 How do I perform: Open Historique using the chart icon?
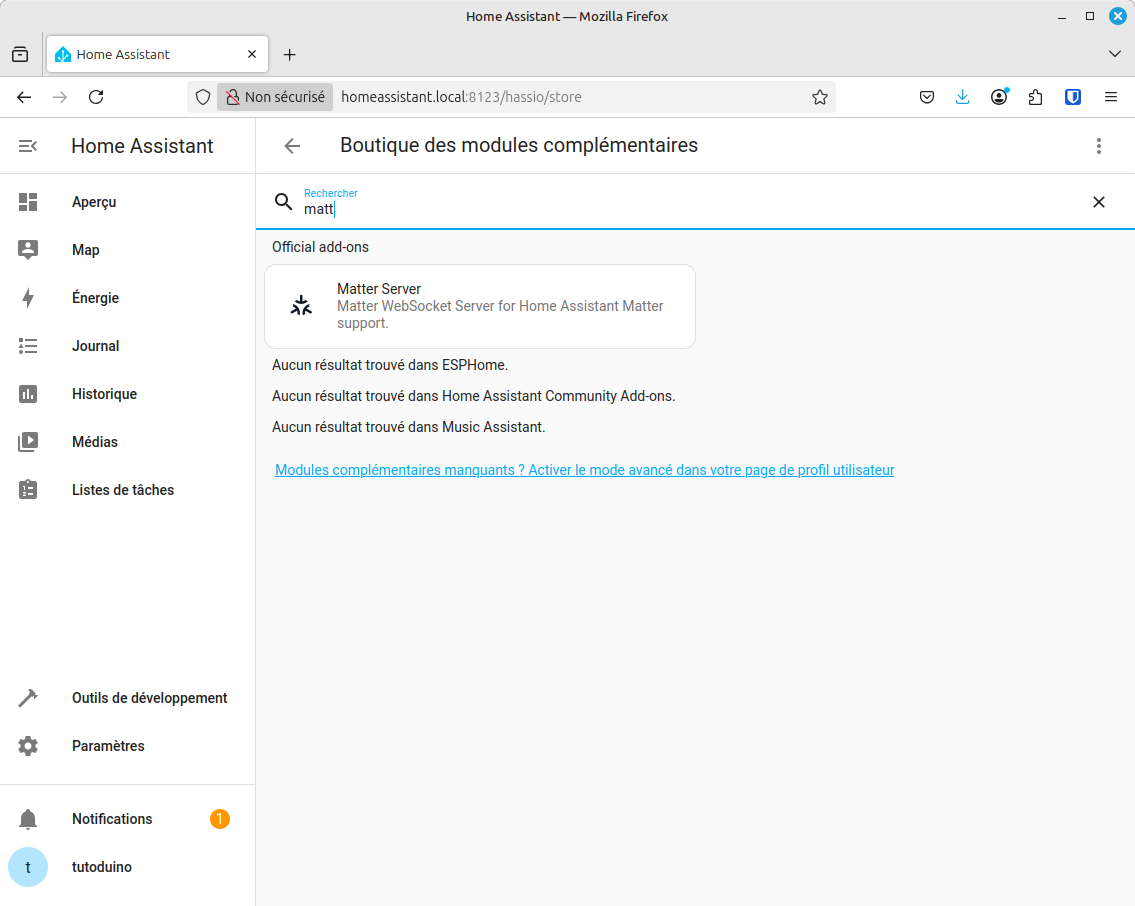[28, 394]
